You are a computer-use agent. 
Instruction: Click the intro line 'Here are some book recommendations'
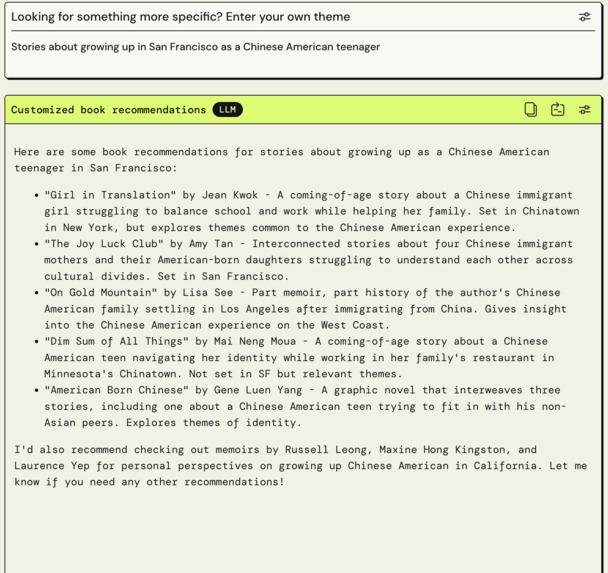click(282, 160)
